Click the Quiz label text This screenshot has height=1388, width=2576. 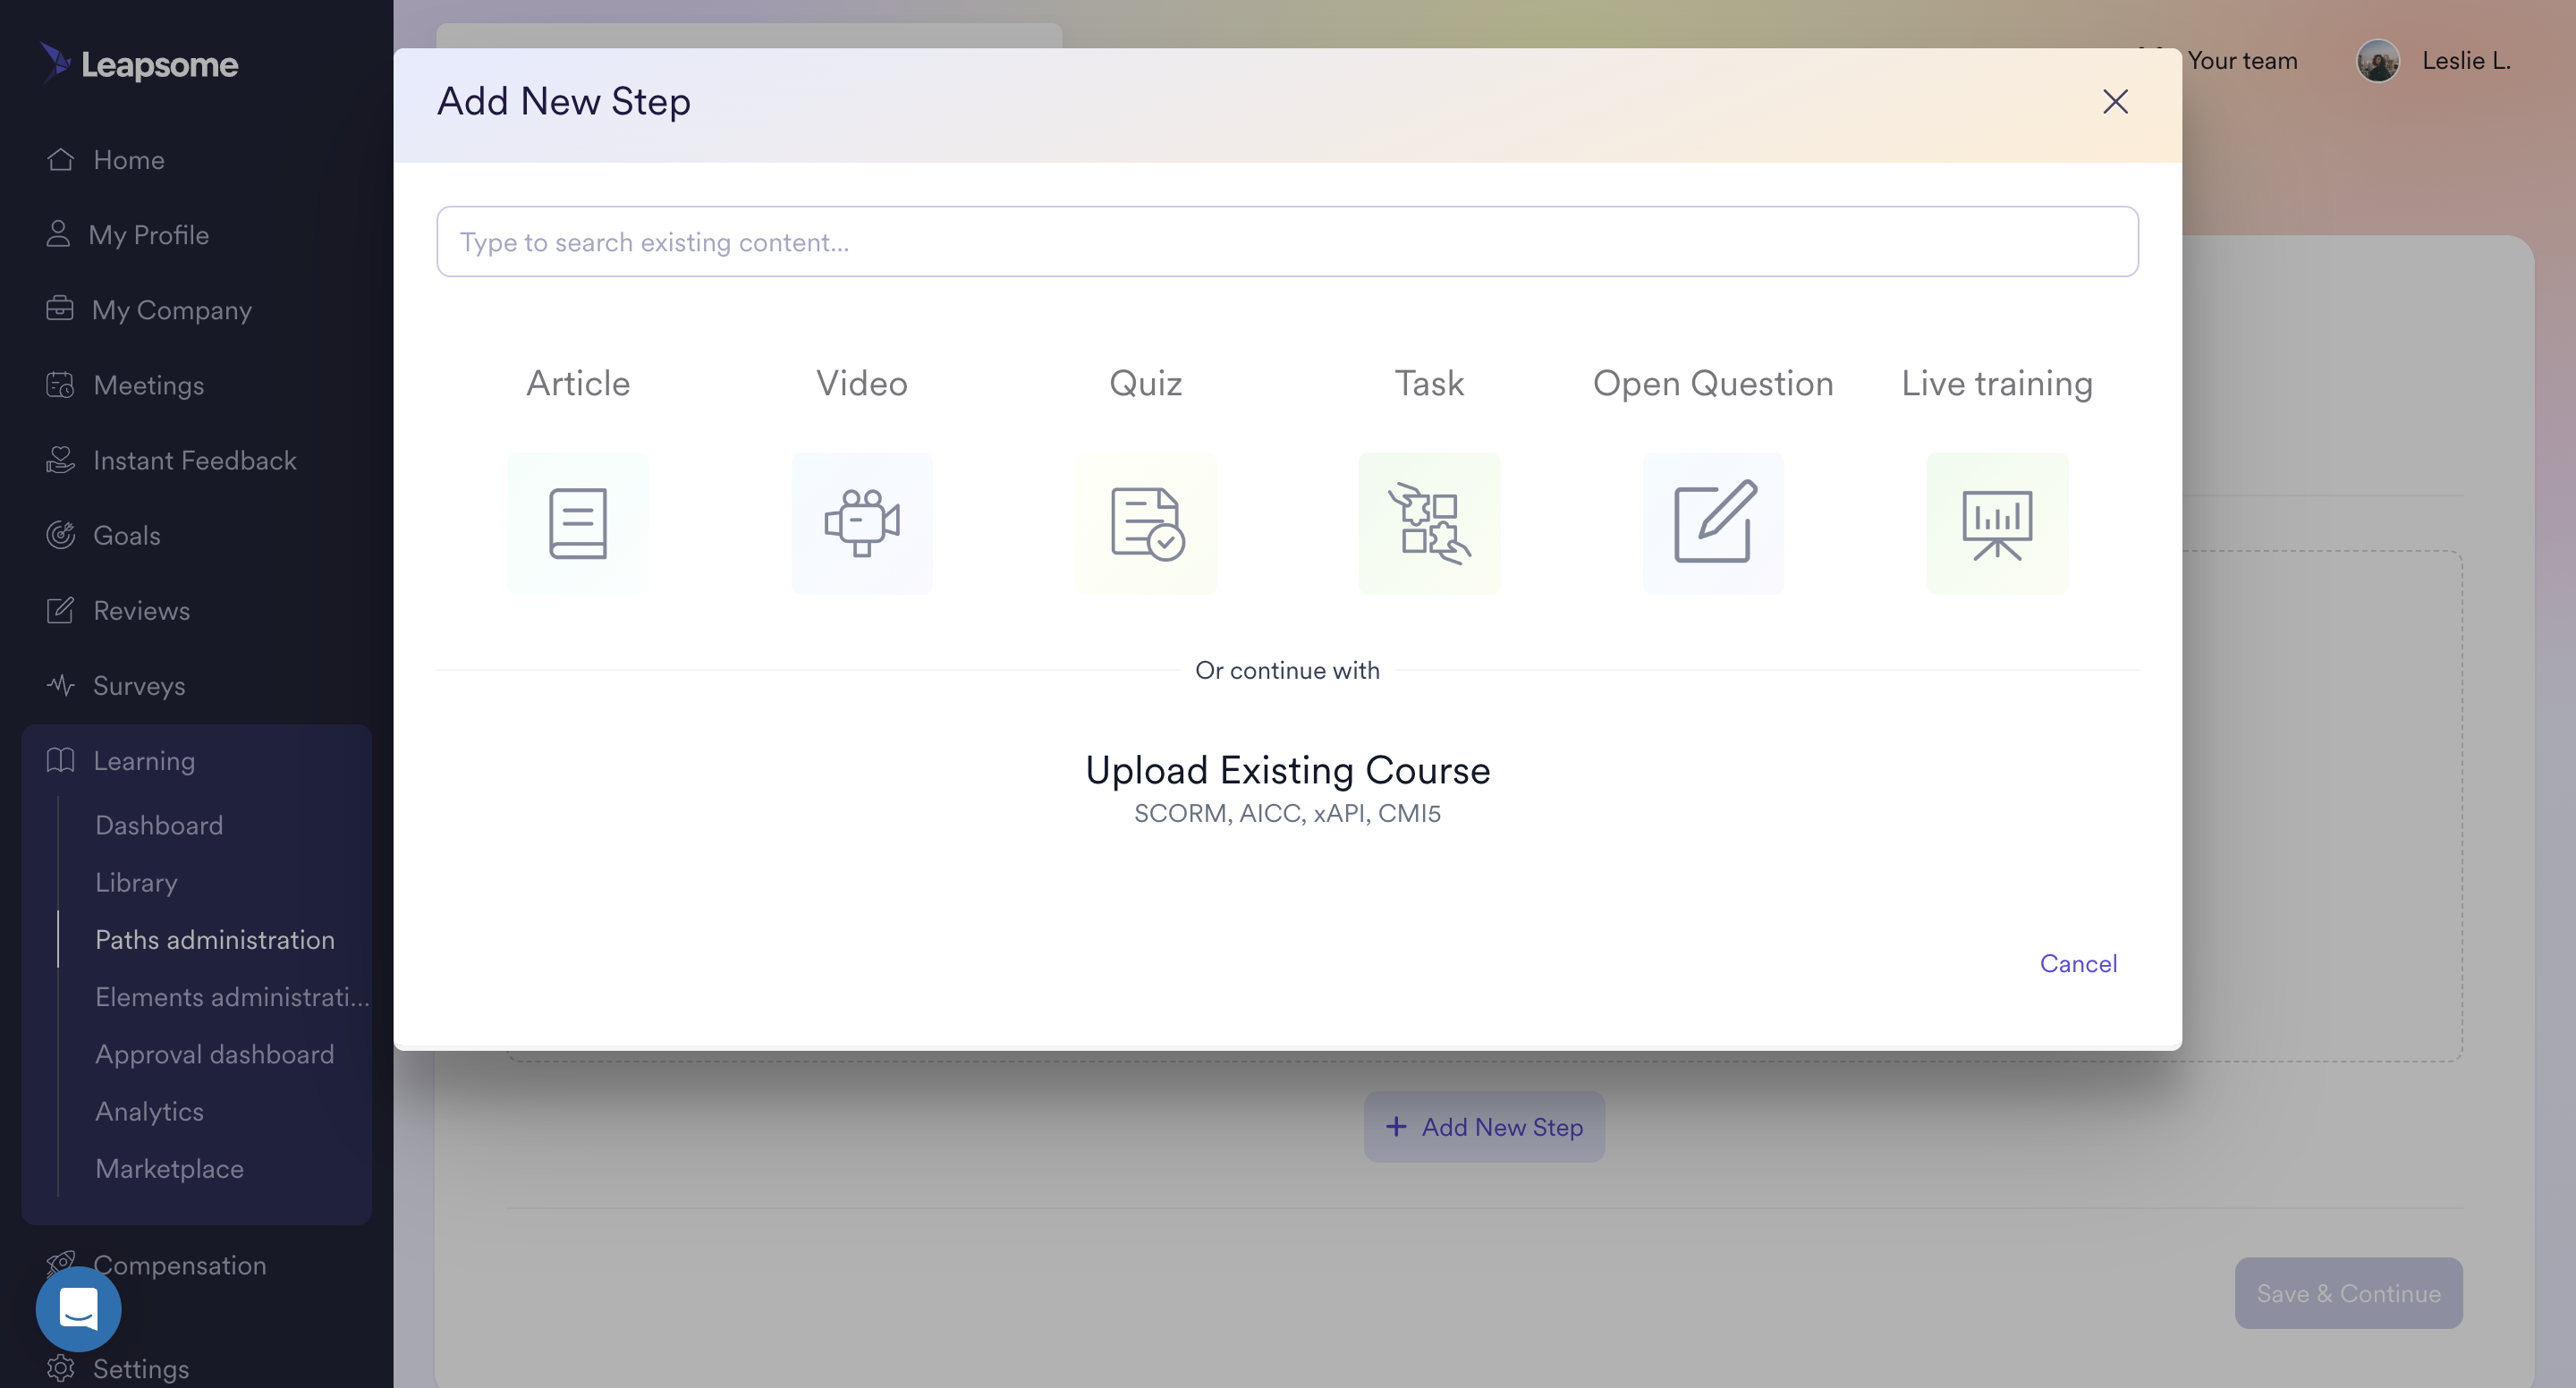1146,383
